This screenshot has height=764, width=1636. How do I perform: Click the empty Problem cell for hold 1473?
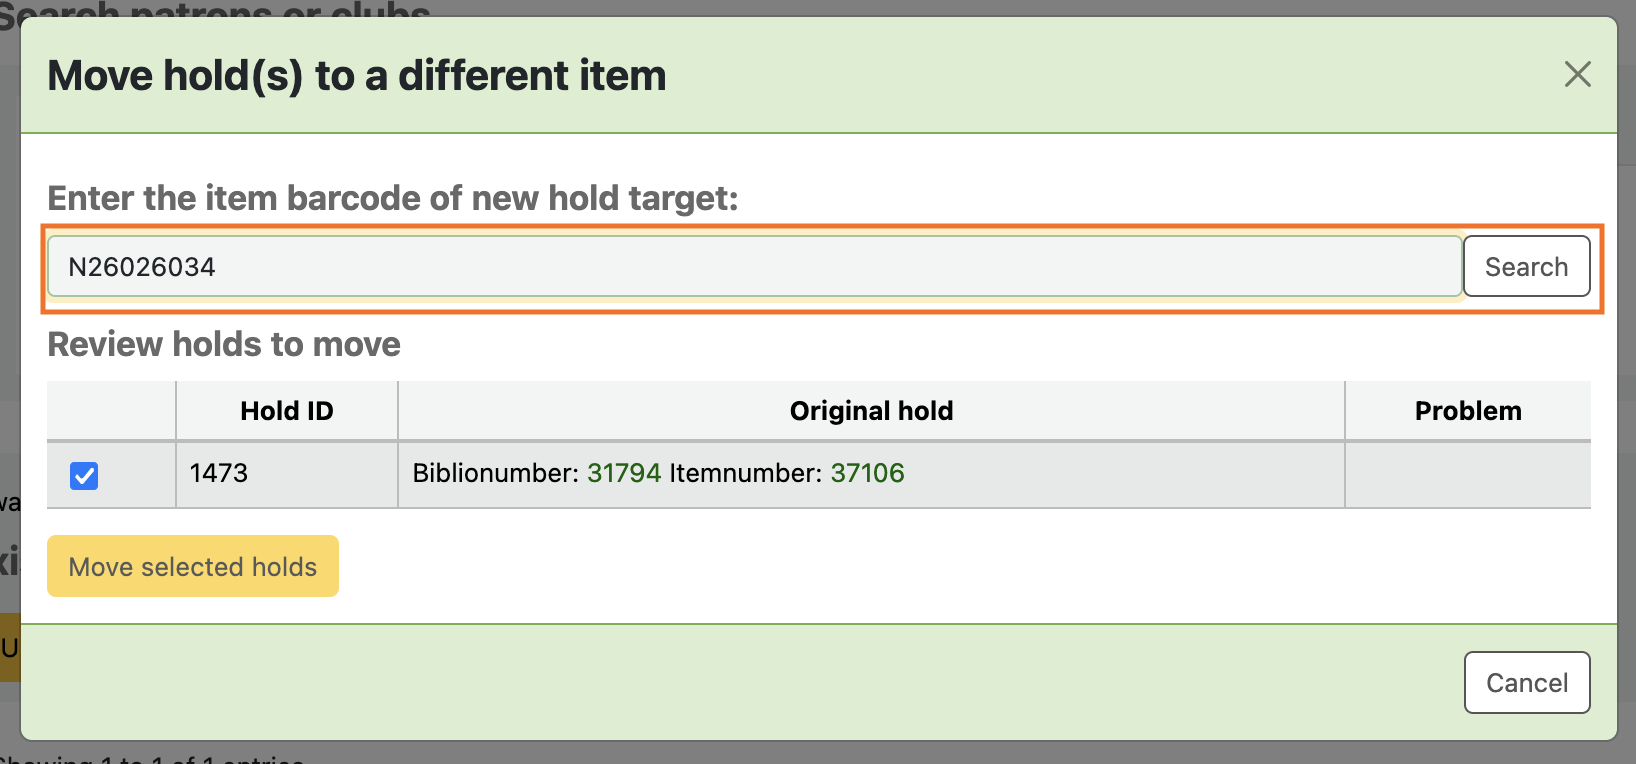[1467, 474]
